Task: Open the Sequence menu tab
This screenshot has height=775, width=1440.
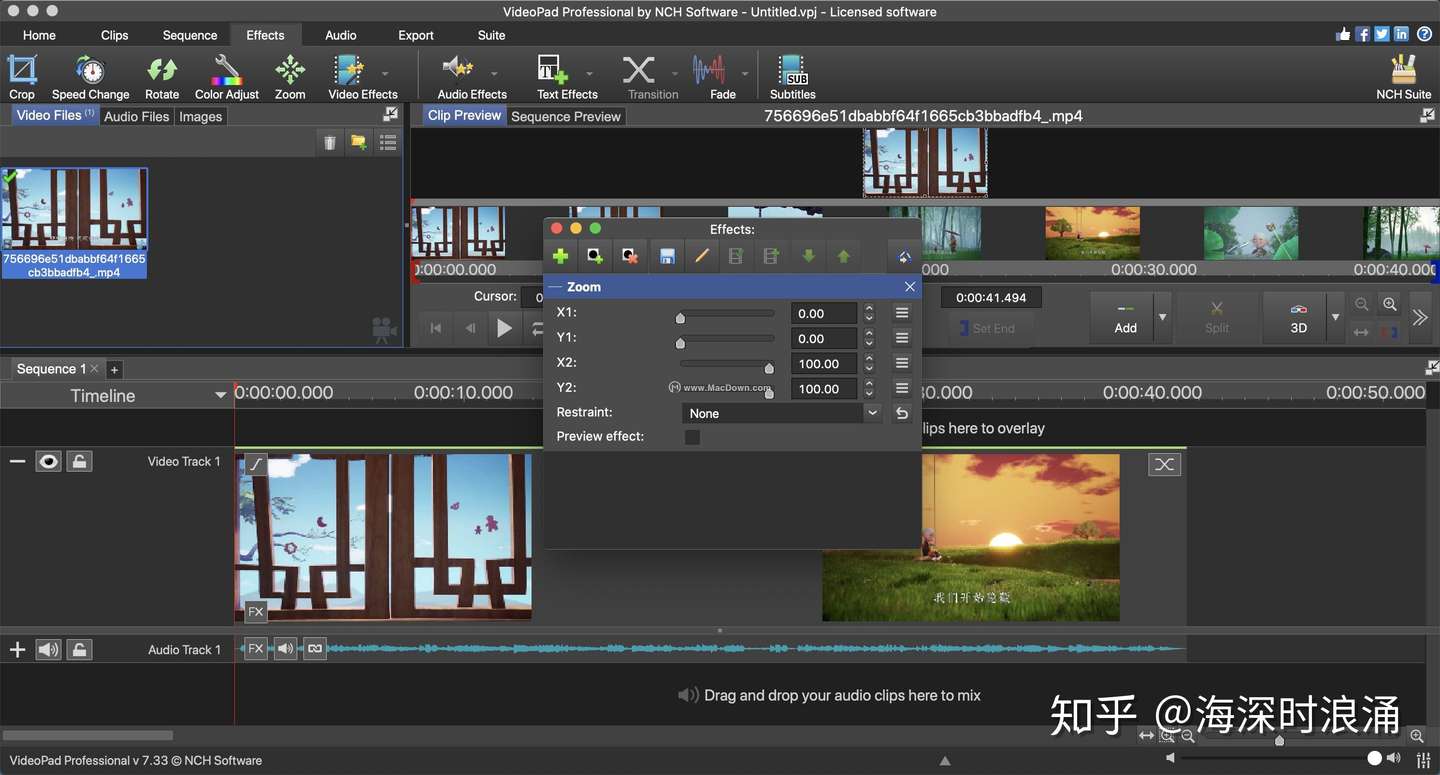Action: [x=190, y=35]
